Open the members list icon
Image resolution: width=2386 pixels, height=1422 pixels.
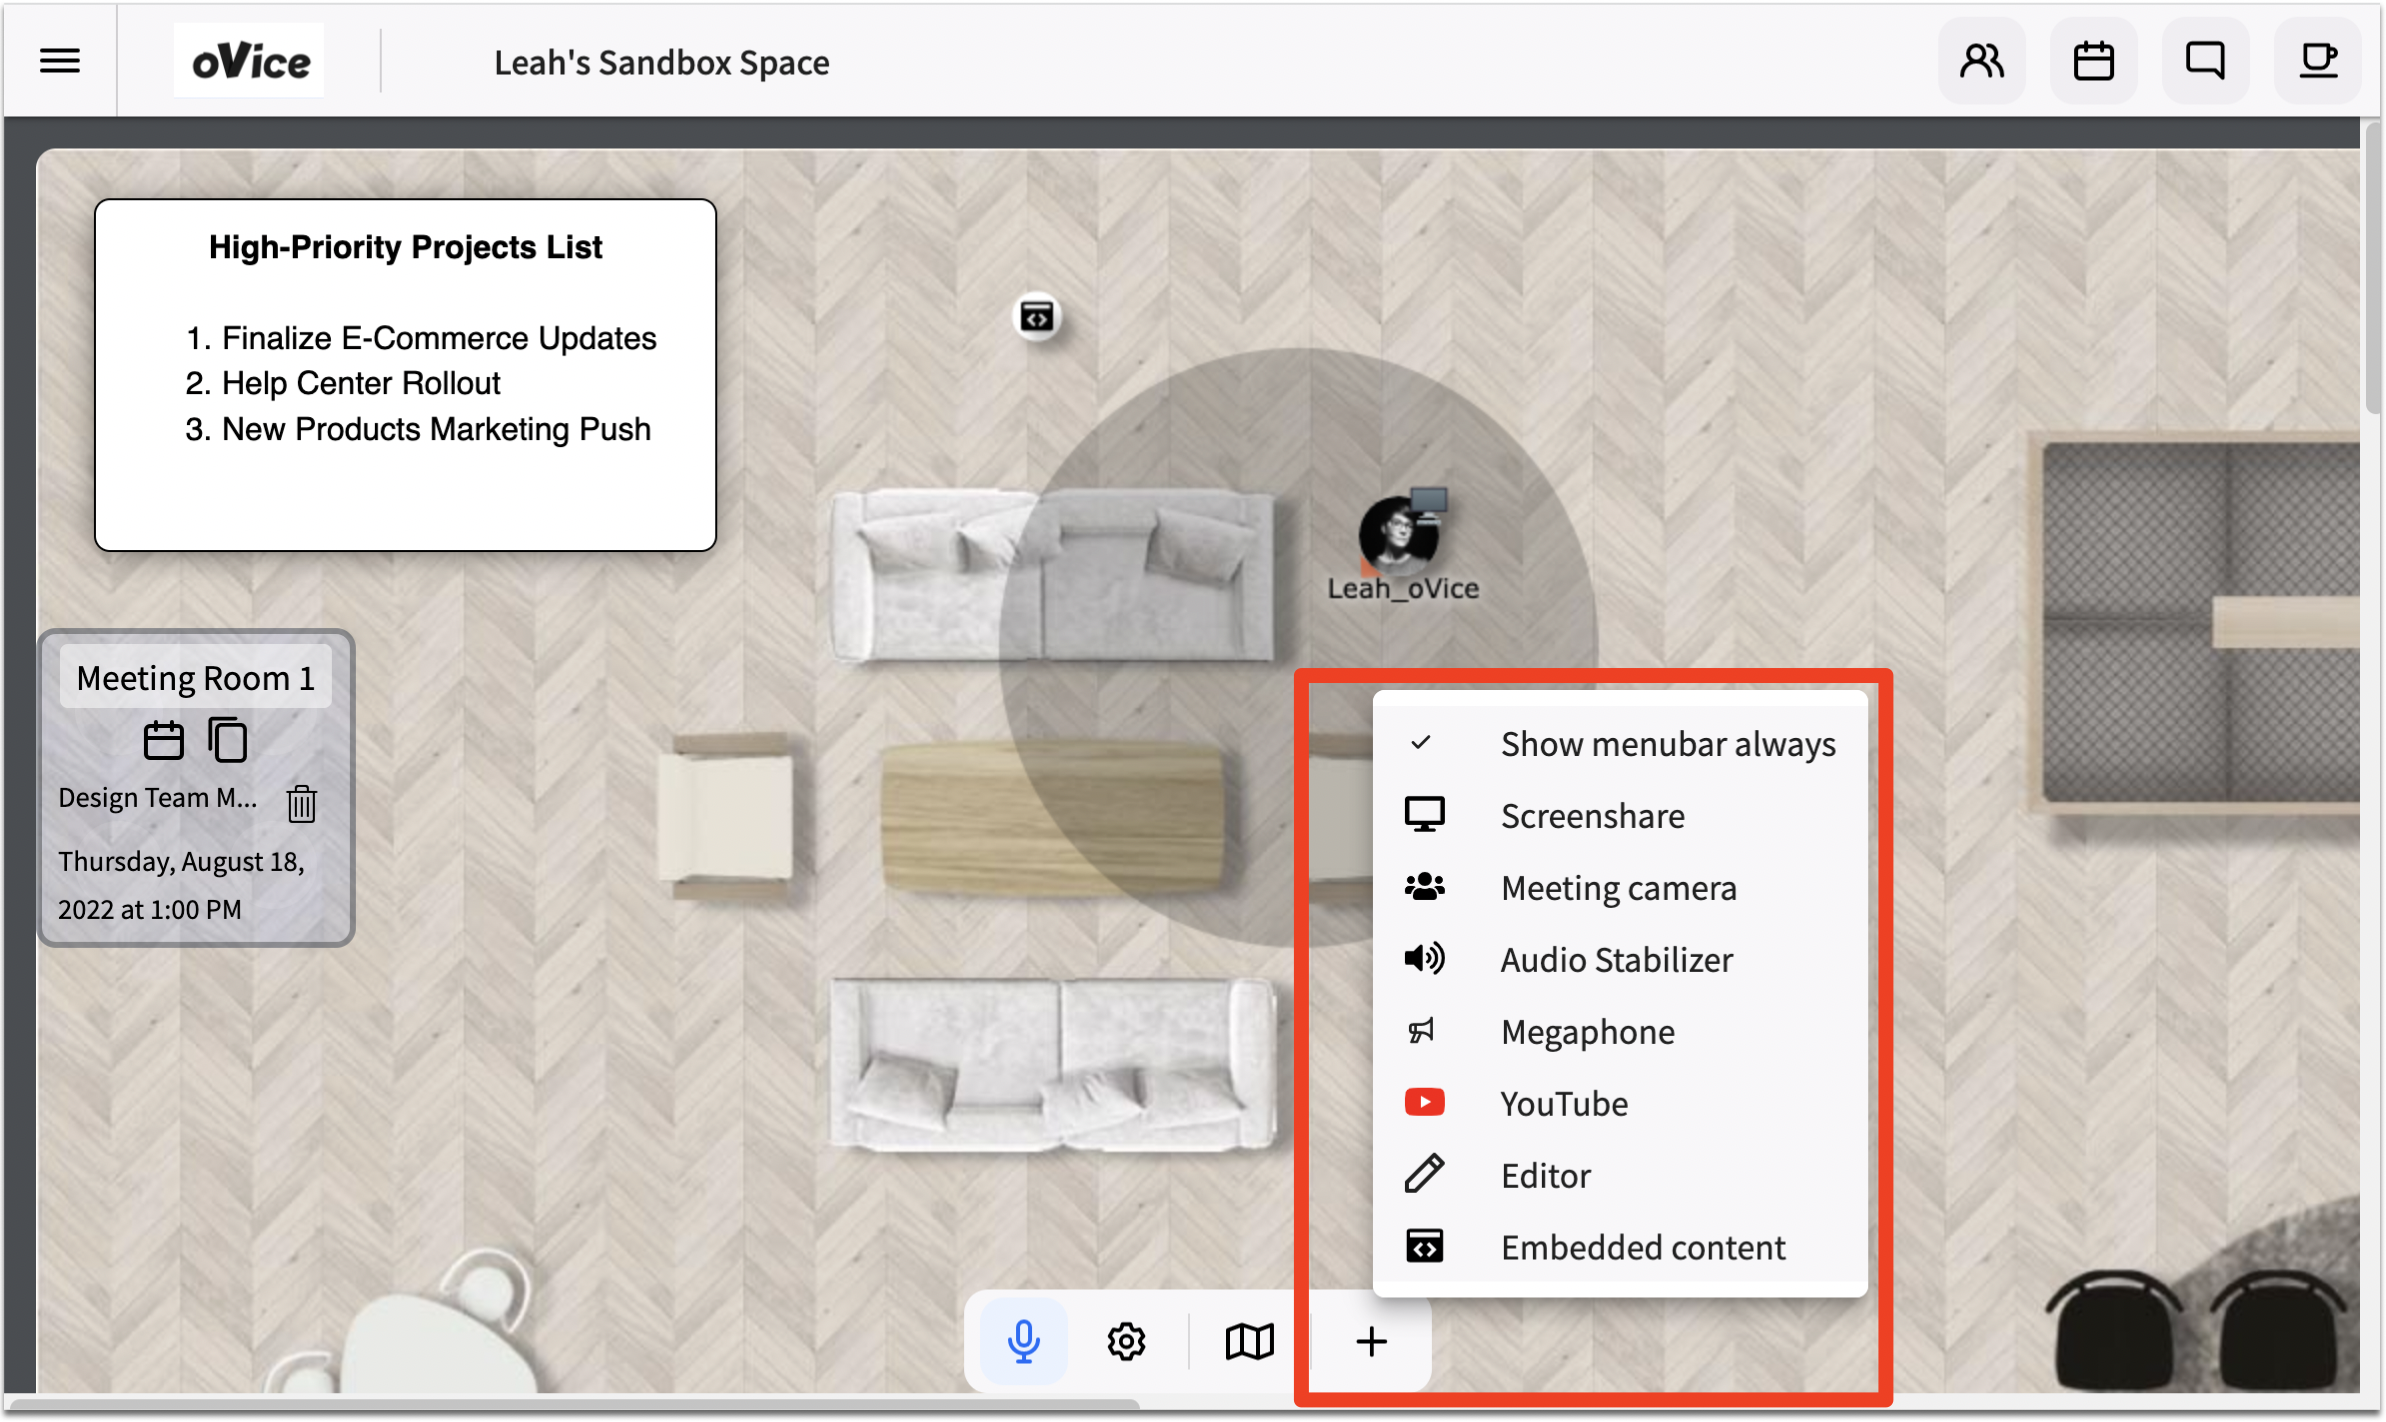tap(1981, 61)
